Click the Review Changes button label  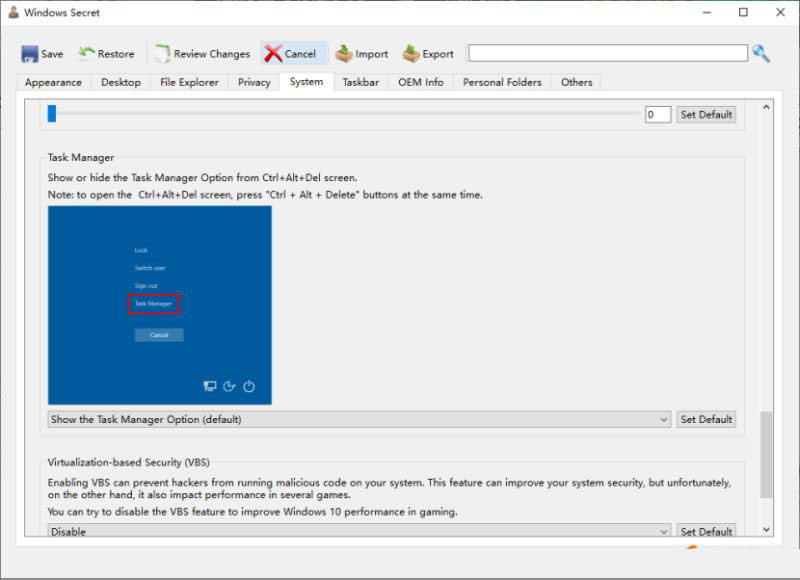point(212,54)
